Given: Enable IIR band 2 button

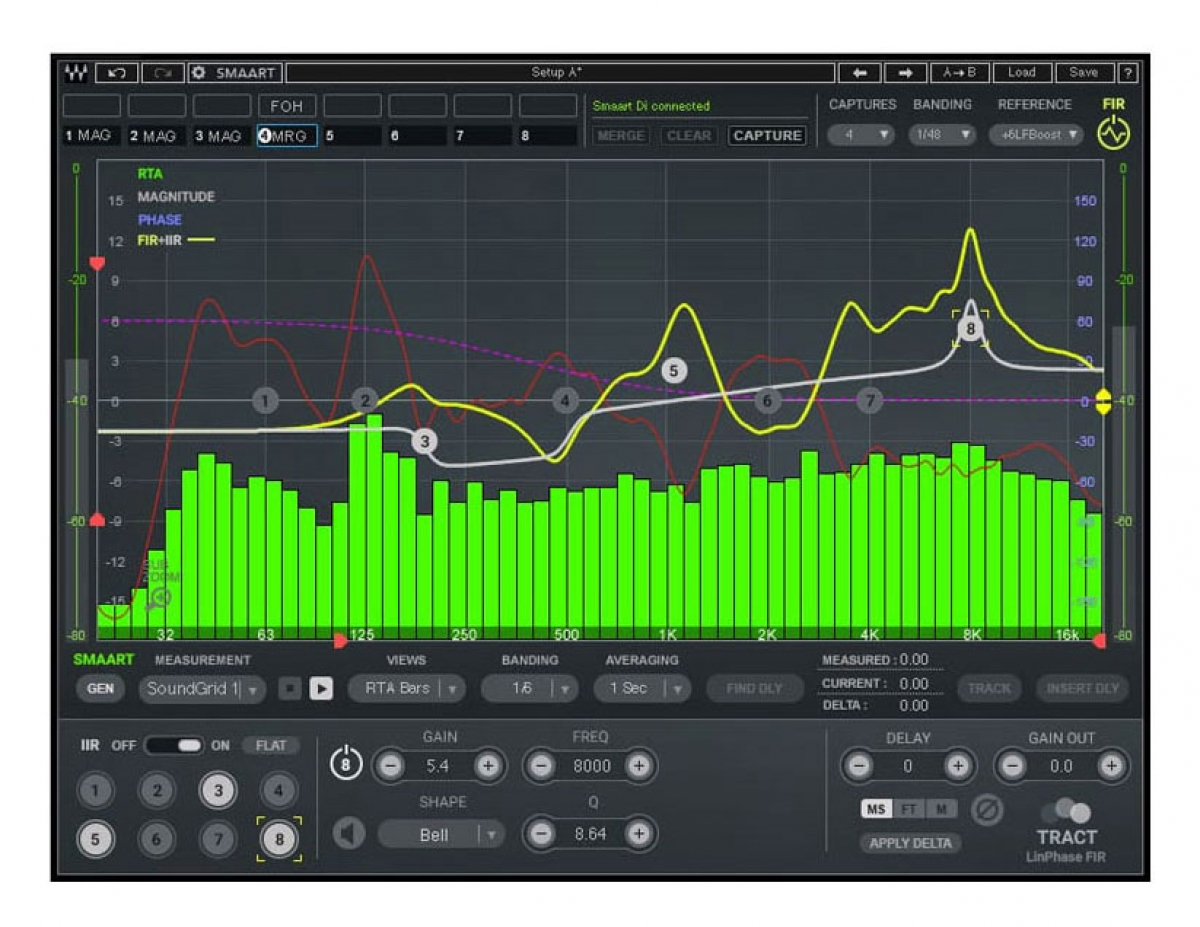Looking at the screenshot, I should pyautogui.click(x=156, y=792).
